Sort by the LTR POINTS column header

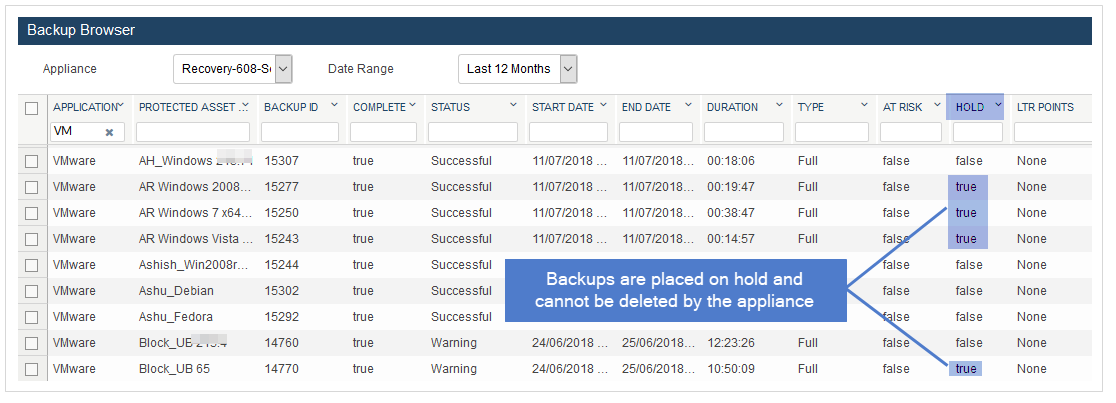tap(1045, 107)
